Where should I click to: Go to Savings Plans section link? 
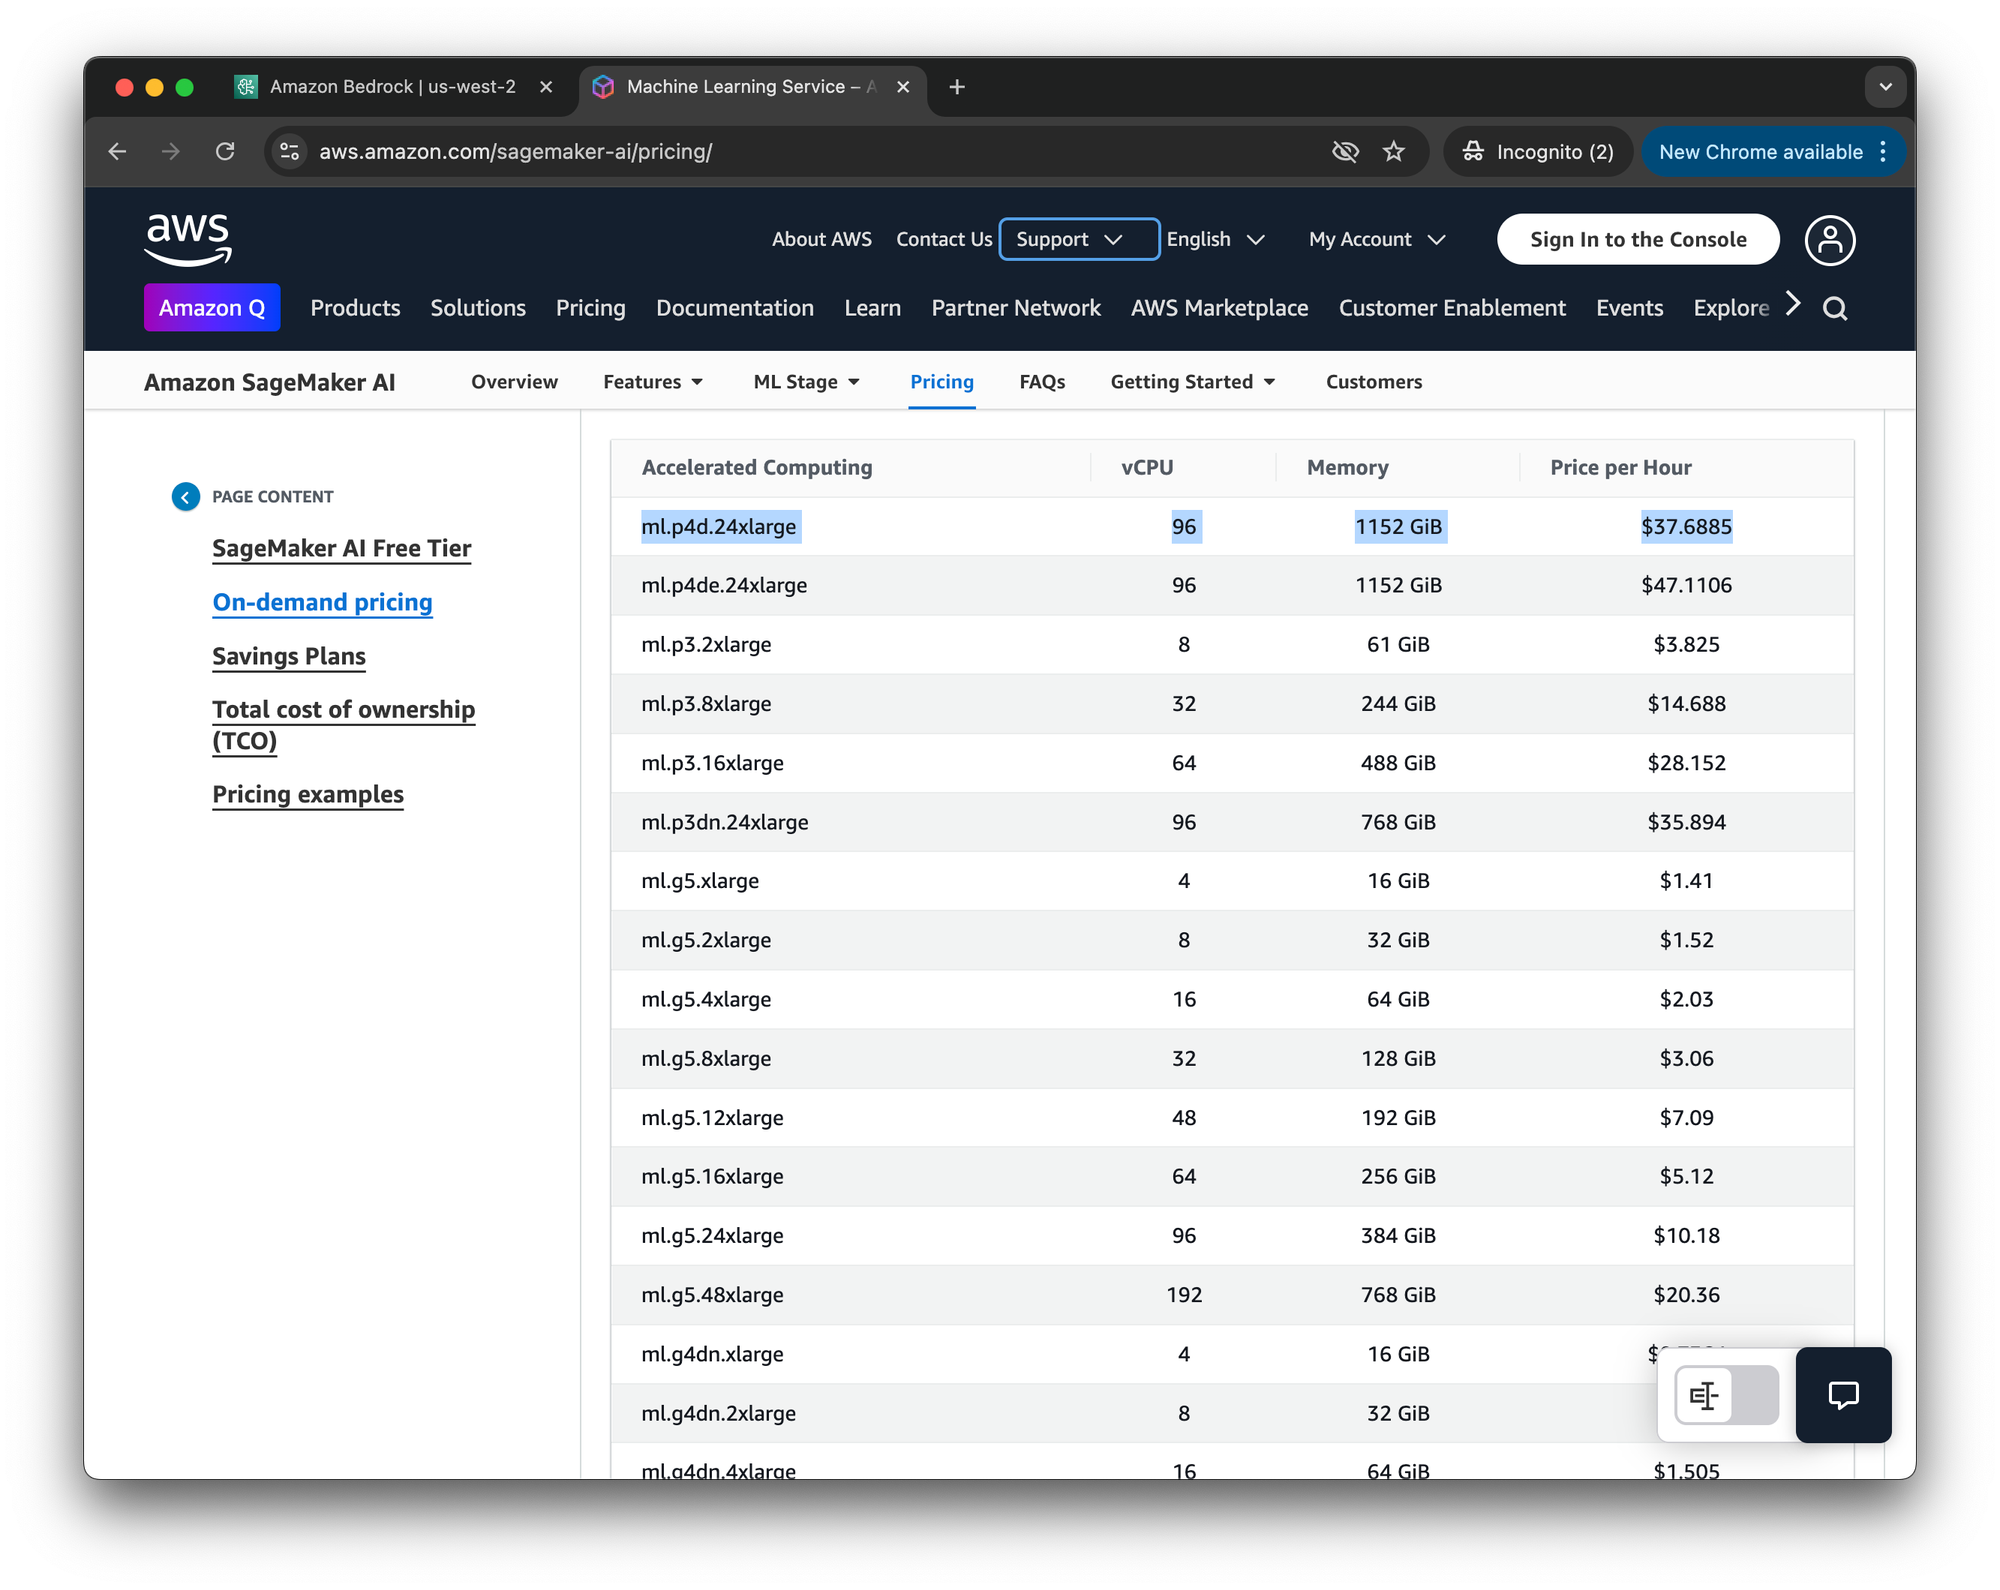[x=289, y=657]
